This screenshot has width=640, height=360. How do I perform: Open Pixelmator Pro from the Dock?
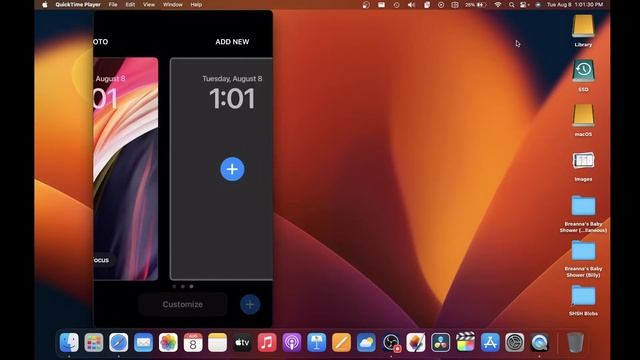(x=416, y=342)
